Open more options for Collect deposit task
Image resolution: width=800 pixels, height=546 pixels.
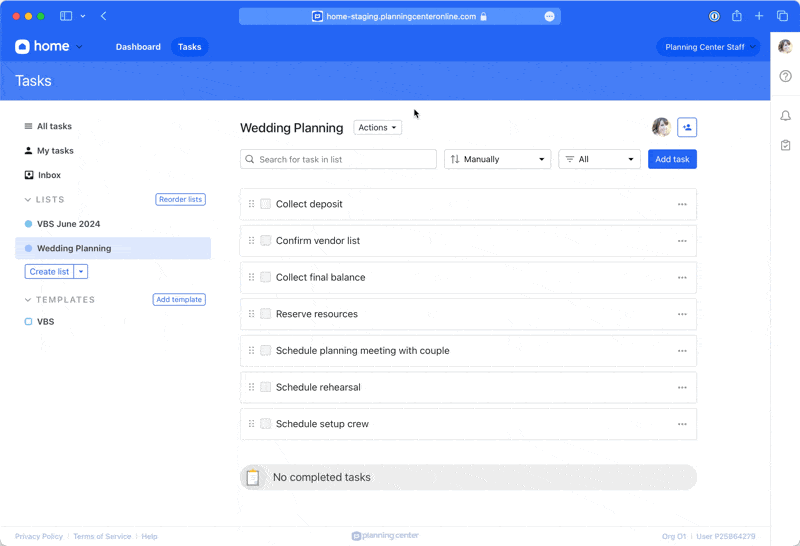(x=682, y=204)
